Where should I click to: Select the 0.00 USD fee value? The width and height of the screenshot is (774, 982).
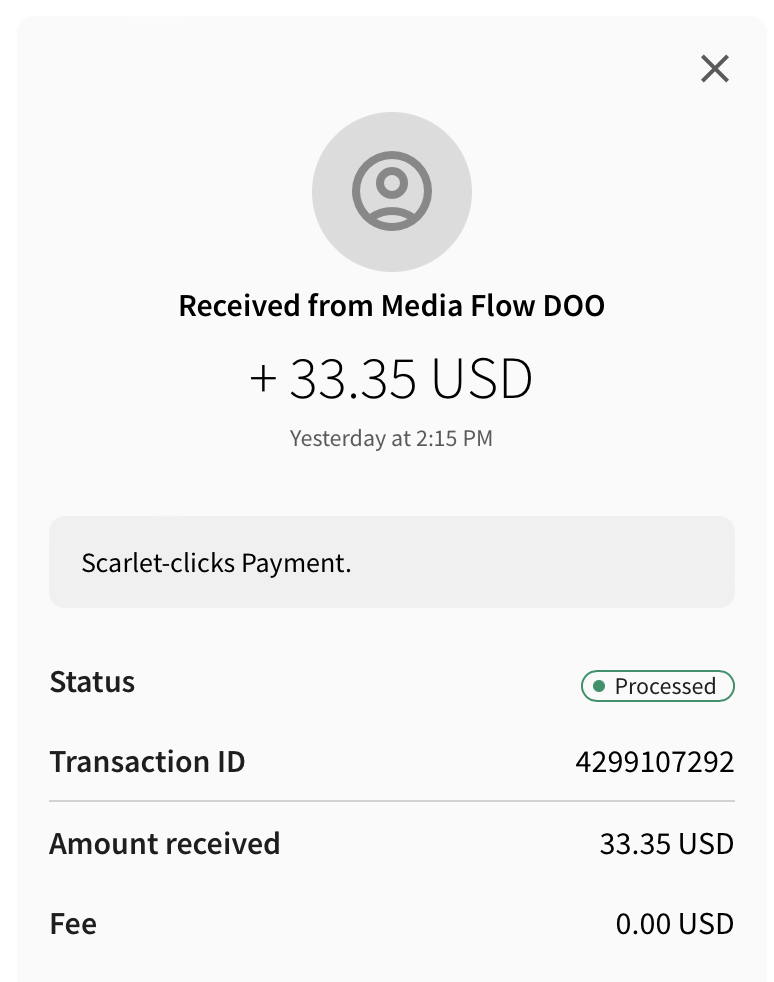[x=675, y=924]
